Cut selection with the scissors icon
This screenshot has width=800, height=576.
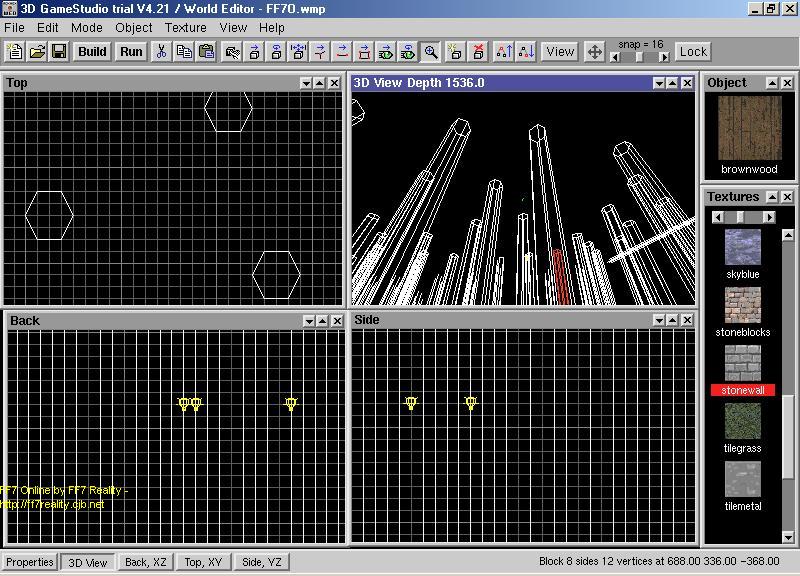coord(161,51)
